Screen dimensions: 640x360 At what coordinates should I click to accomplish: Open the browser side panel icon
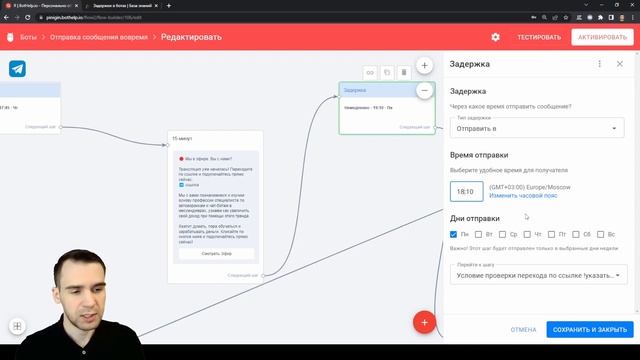611,18
